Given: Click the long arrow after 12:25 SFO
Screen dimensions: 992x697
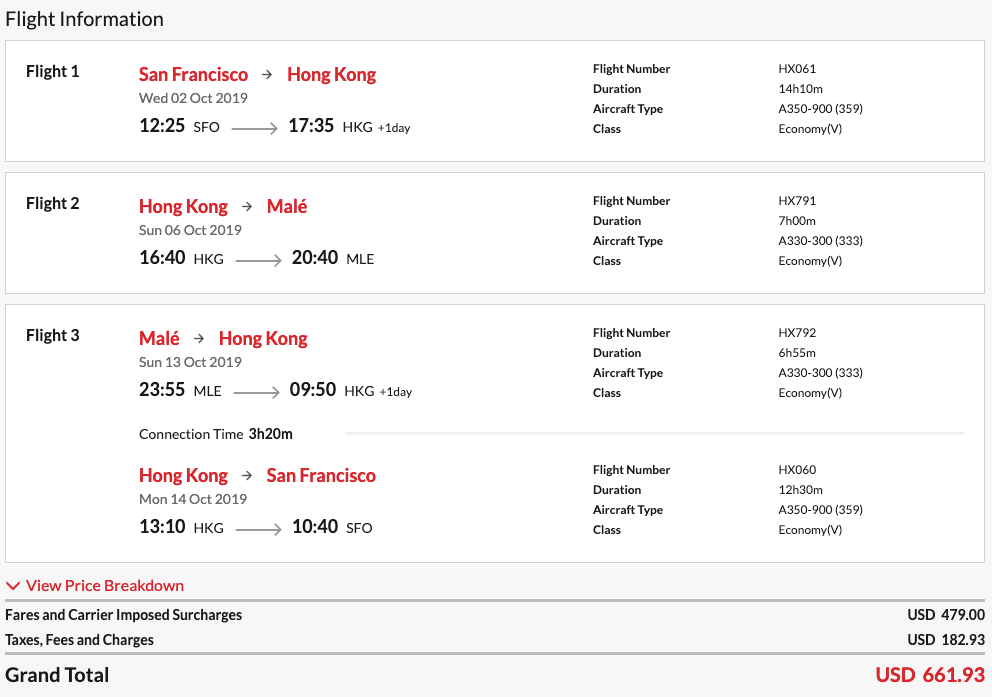Looking at the screenshot, I should click(255, 128).
